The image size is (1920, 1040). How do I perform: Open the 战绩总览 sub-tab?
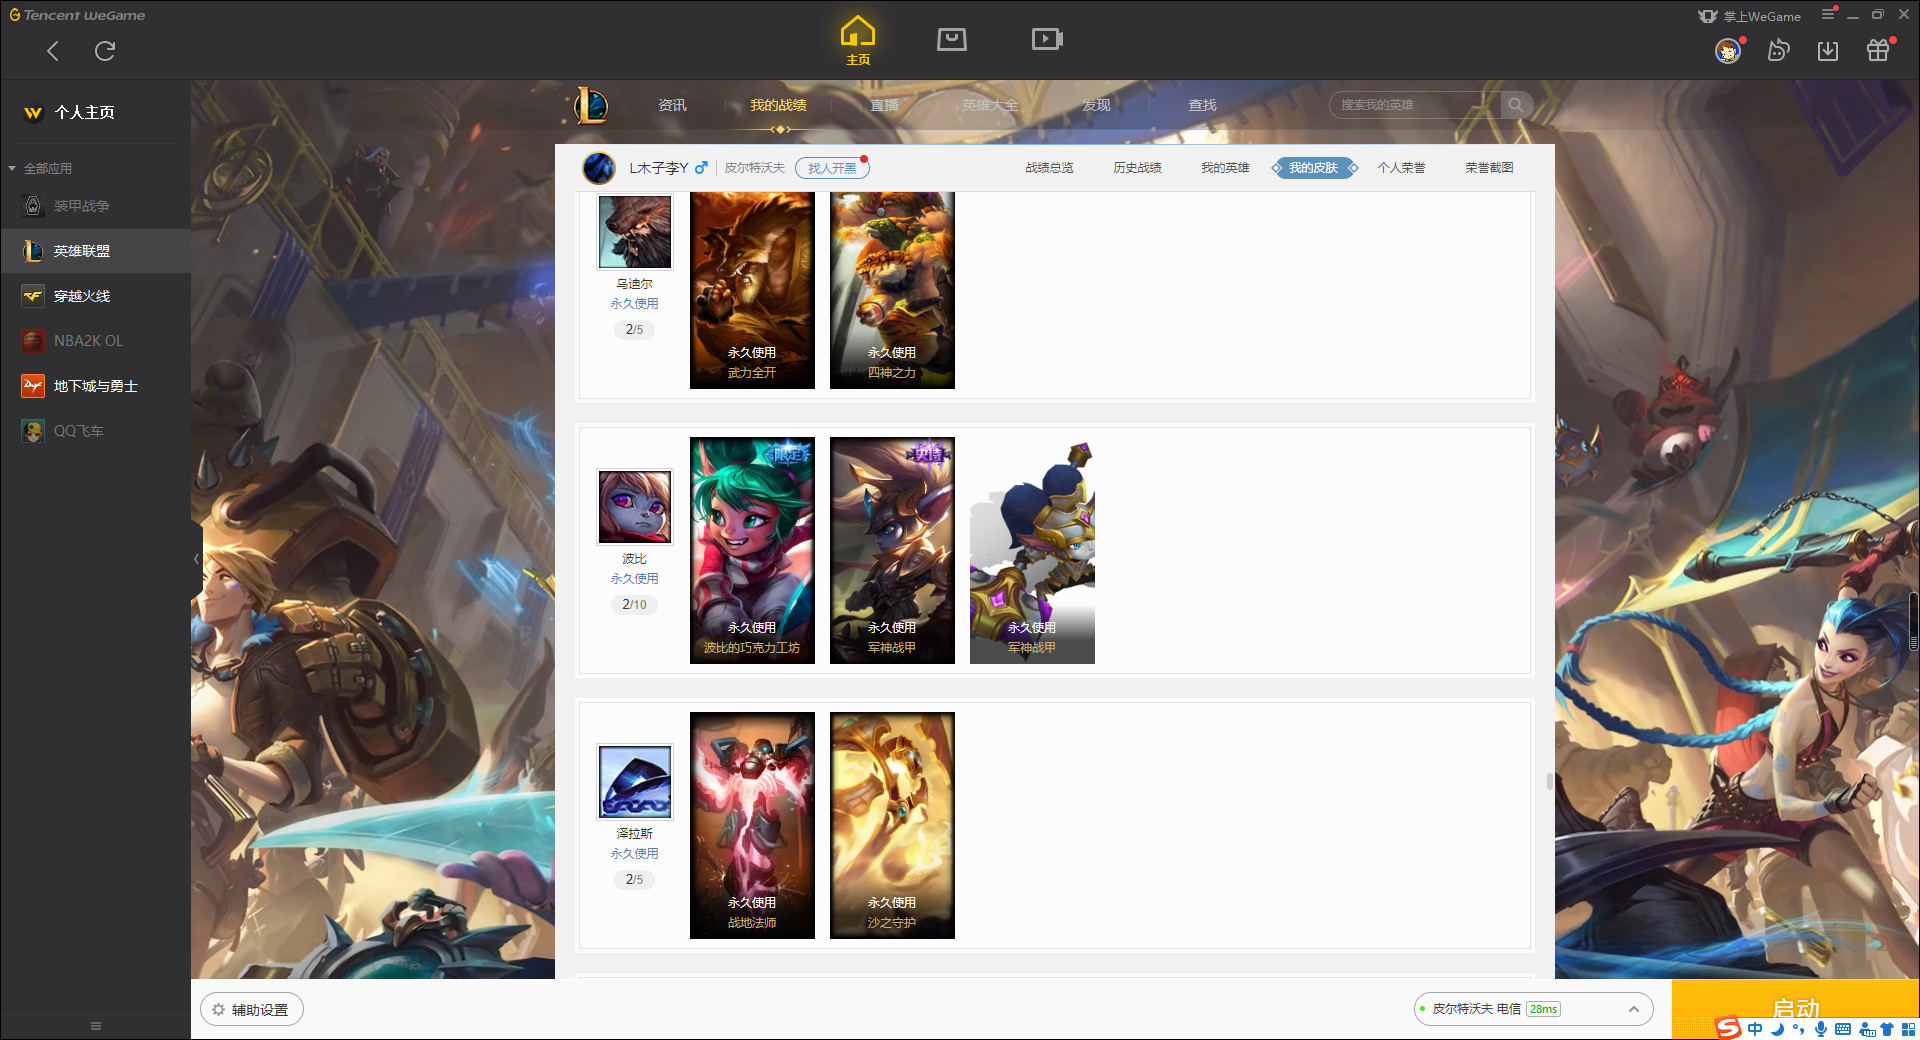coord(1049,168)
